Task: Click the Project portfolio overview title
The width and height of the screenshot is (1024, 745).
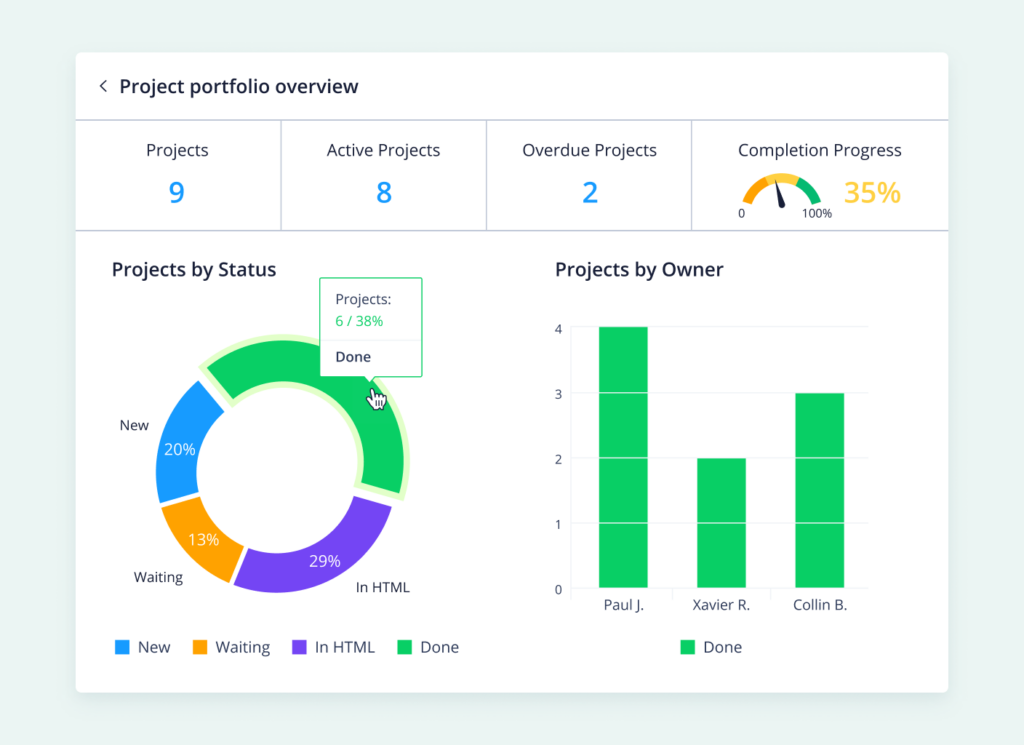Action: click(238, 87)
